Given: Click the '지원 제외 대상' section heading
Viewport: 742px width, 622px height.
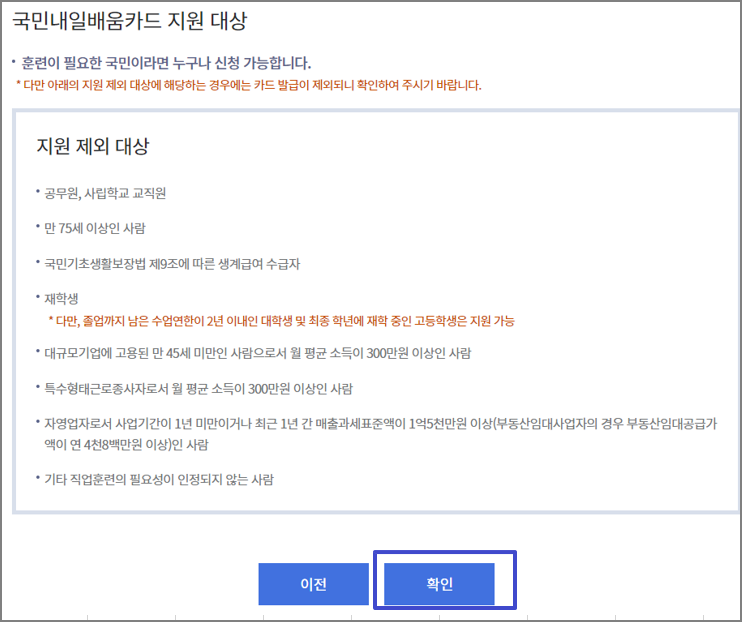Looking at the screenshot, I should click(x=93, y=146).
